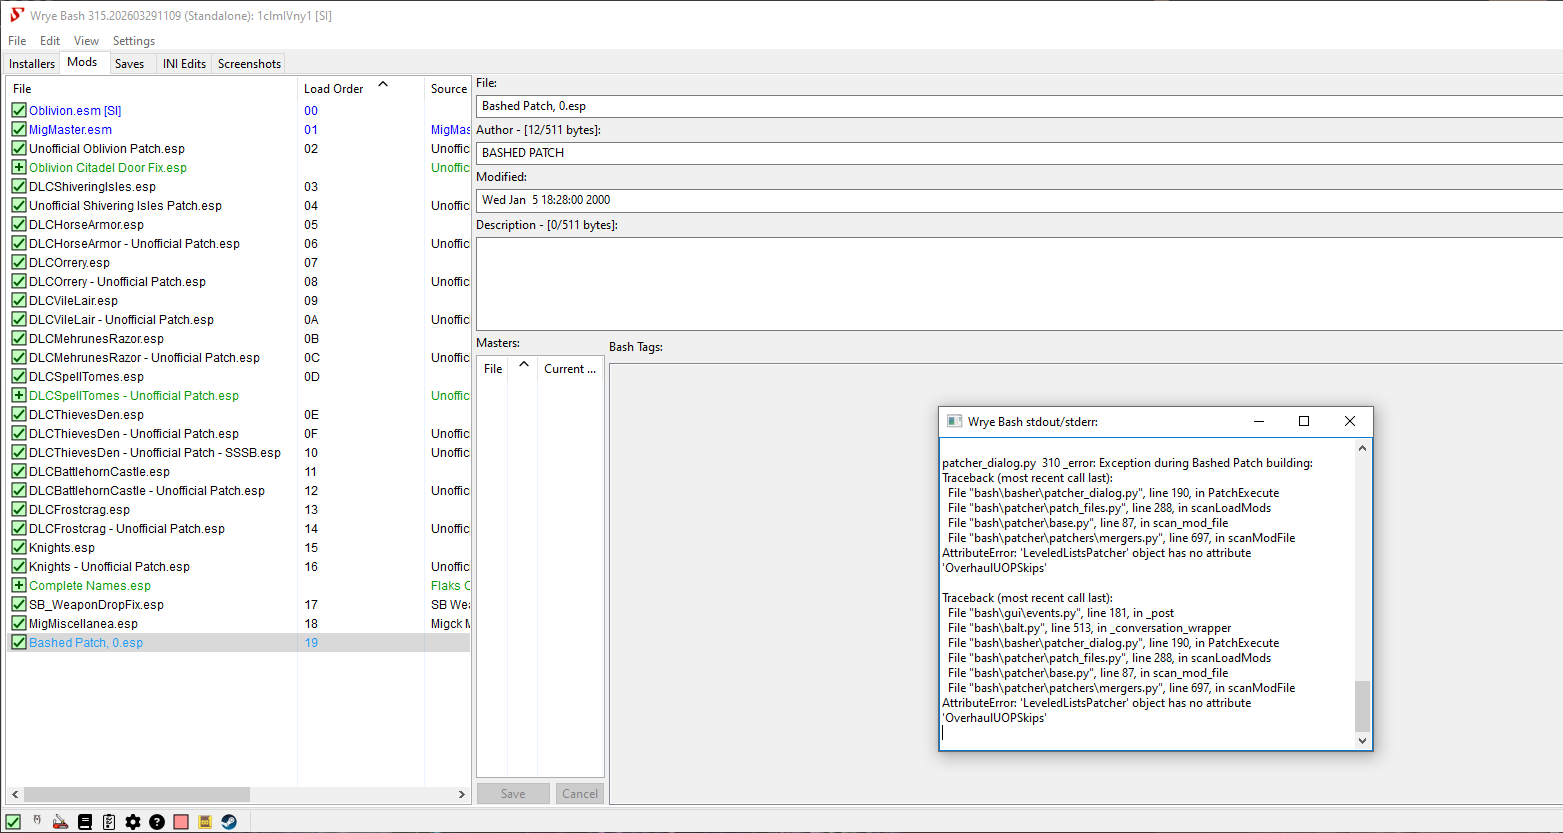
Task: Click the Steam launcher icon in status bar
Action: [x=229, y=822]
